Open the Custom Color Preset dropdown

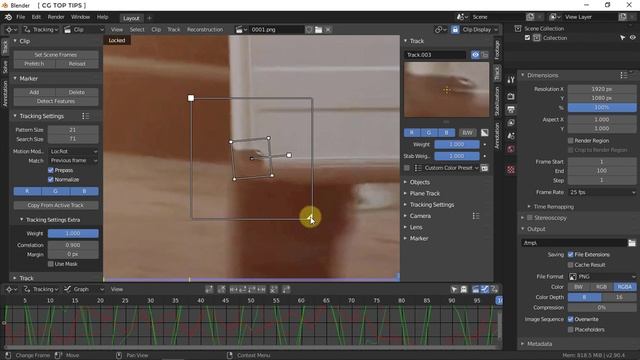click(447, 168)
